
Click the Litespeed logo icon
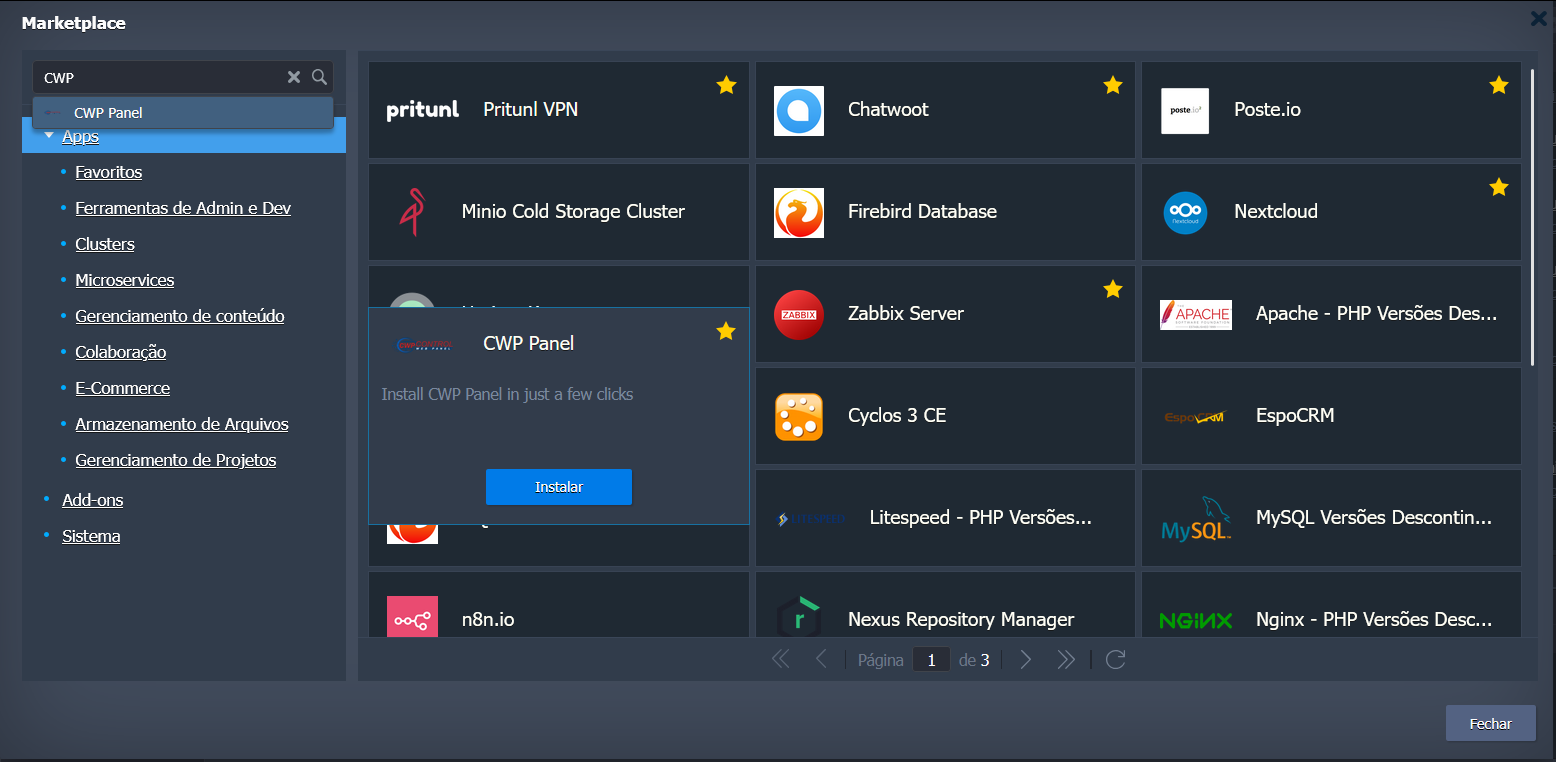(x=811, y=519)
